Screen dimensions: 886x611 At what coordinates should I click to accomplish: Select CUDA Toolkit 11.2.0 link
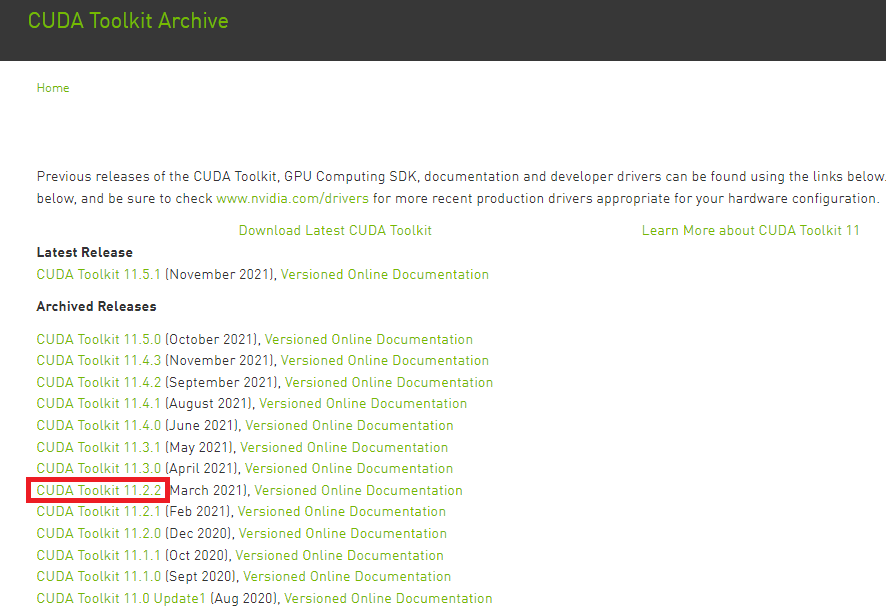click(x=98, y=534)
